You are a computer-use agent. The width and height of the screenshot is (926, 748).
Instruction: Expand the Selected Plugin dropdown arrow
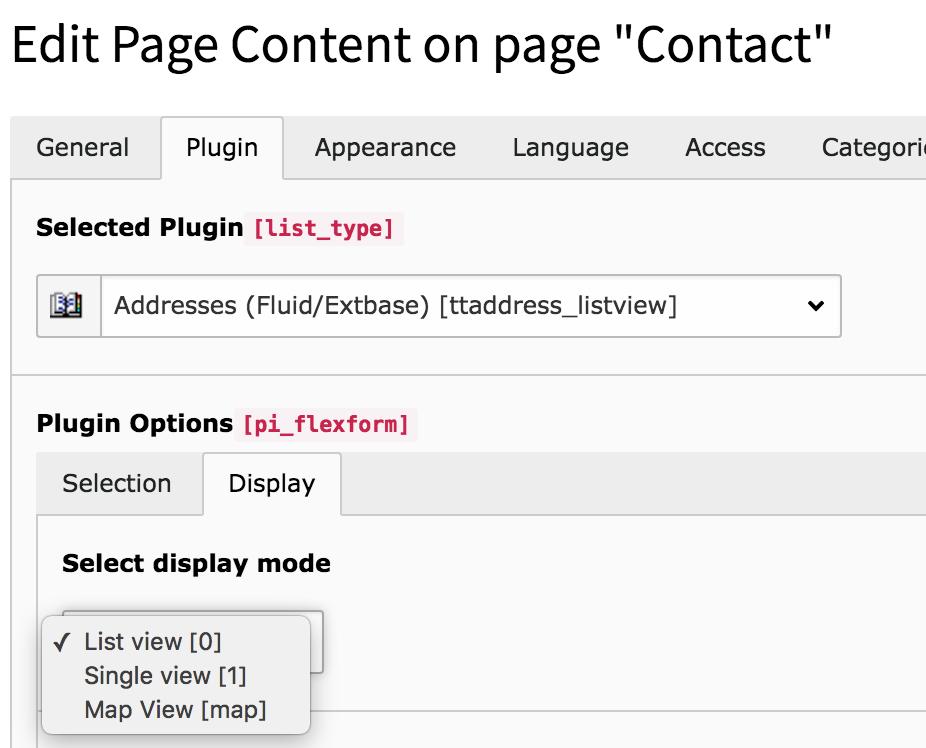click(x=816, y=306)
